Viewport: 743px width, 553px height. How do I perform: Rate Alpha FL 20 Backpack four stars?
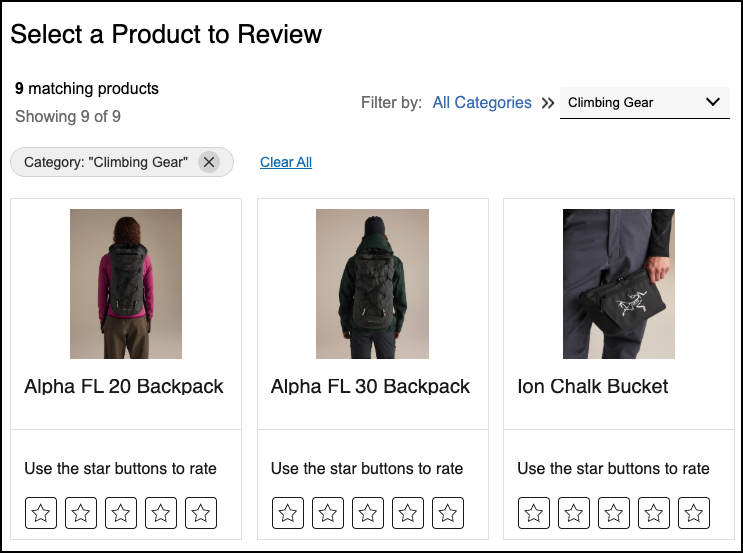click(x=161, y=513)
